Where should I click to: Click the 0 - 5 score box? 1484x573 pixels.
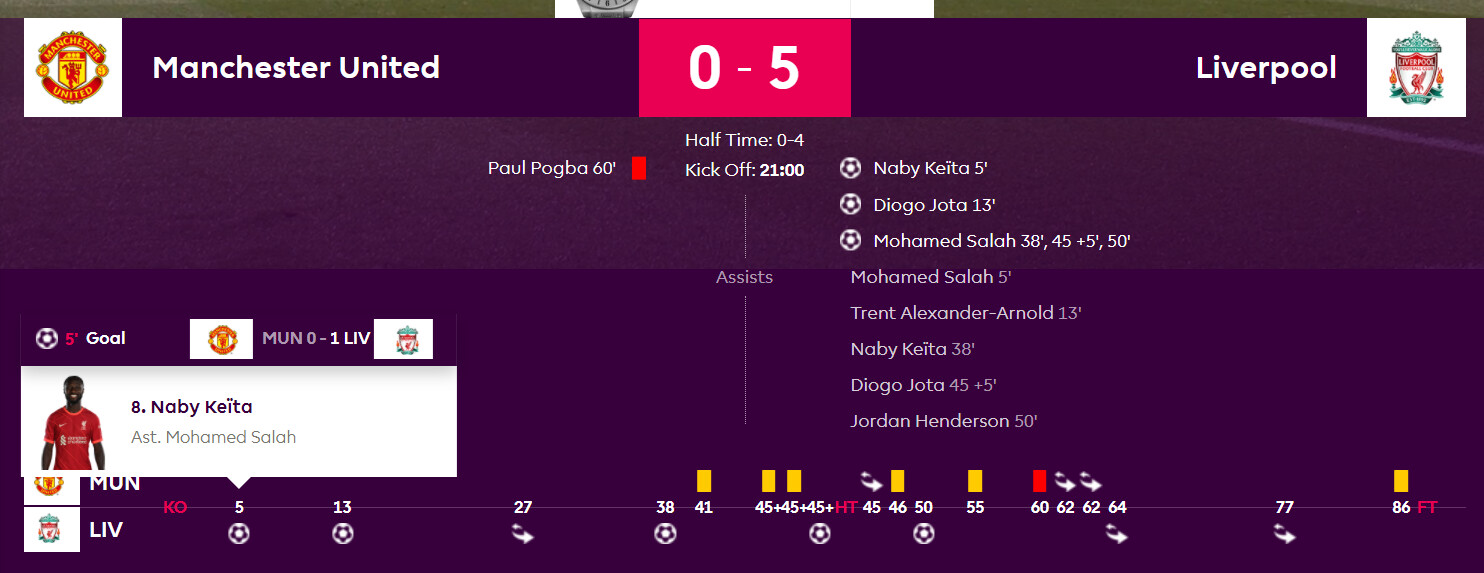[x=745, y=68]
